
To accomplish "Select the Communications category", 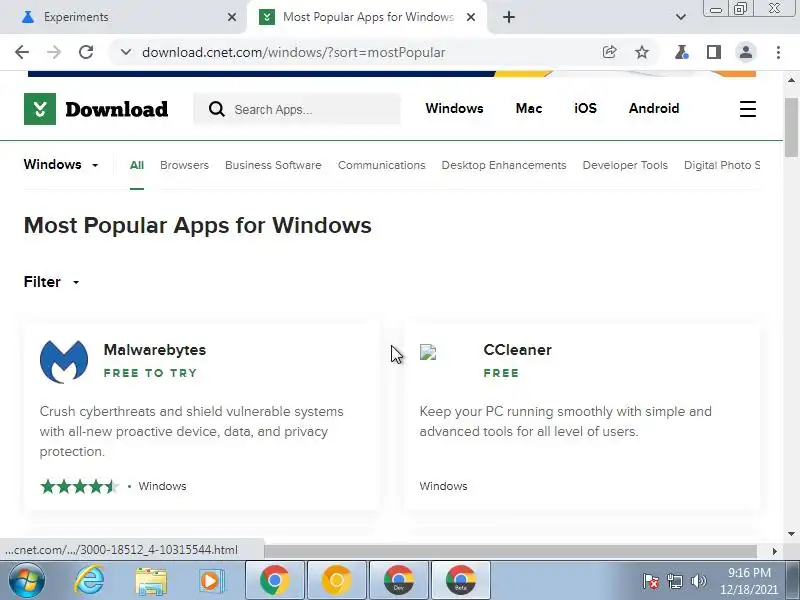I will click(381, 165).
